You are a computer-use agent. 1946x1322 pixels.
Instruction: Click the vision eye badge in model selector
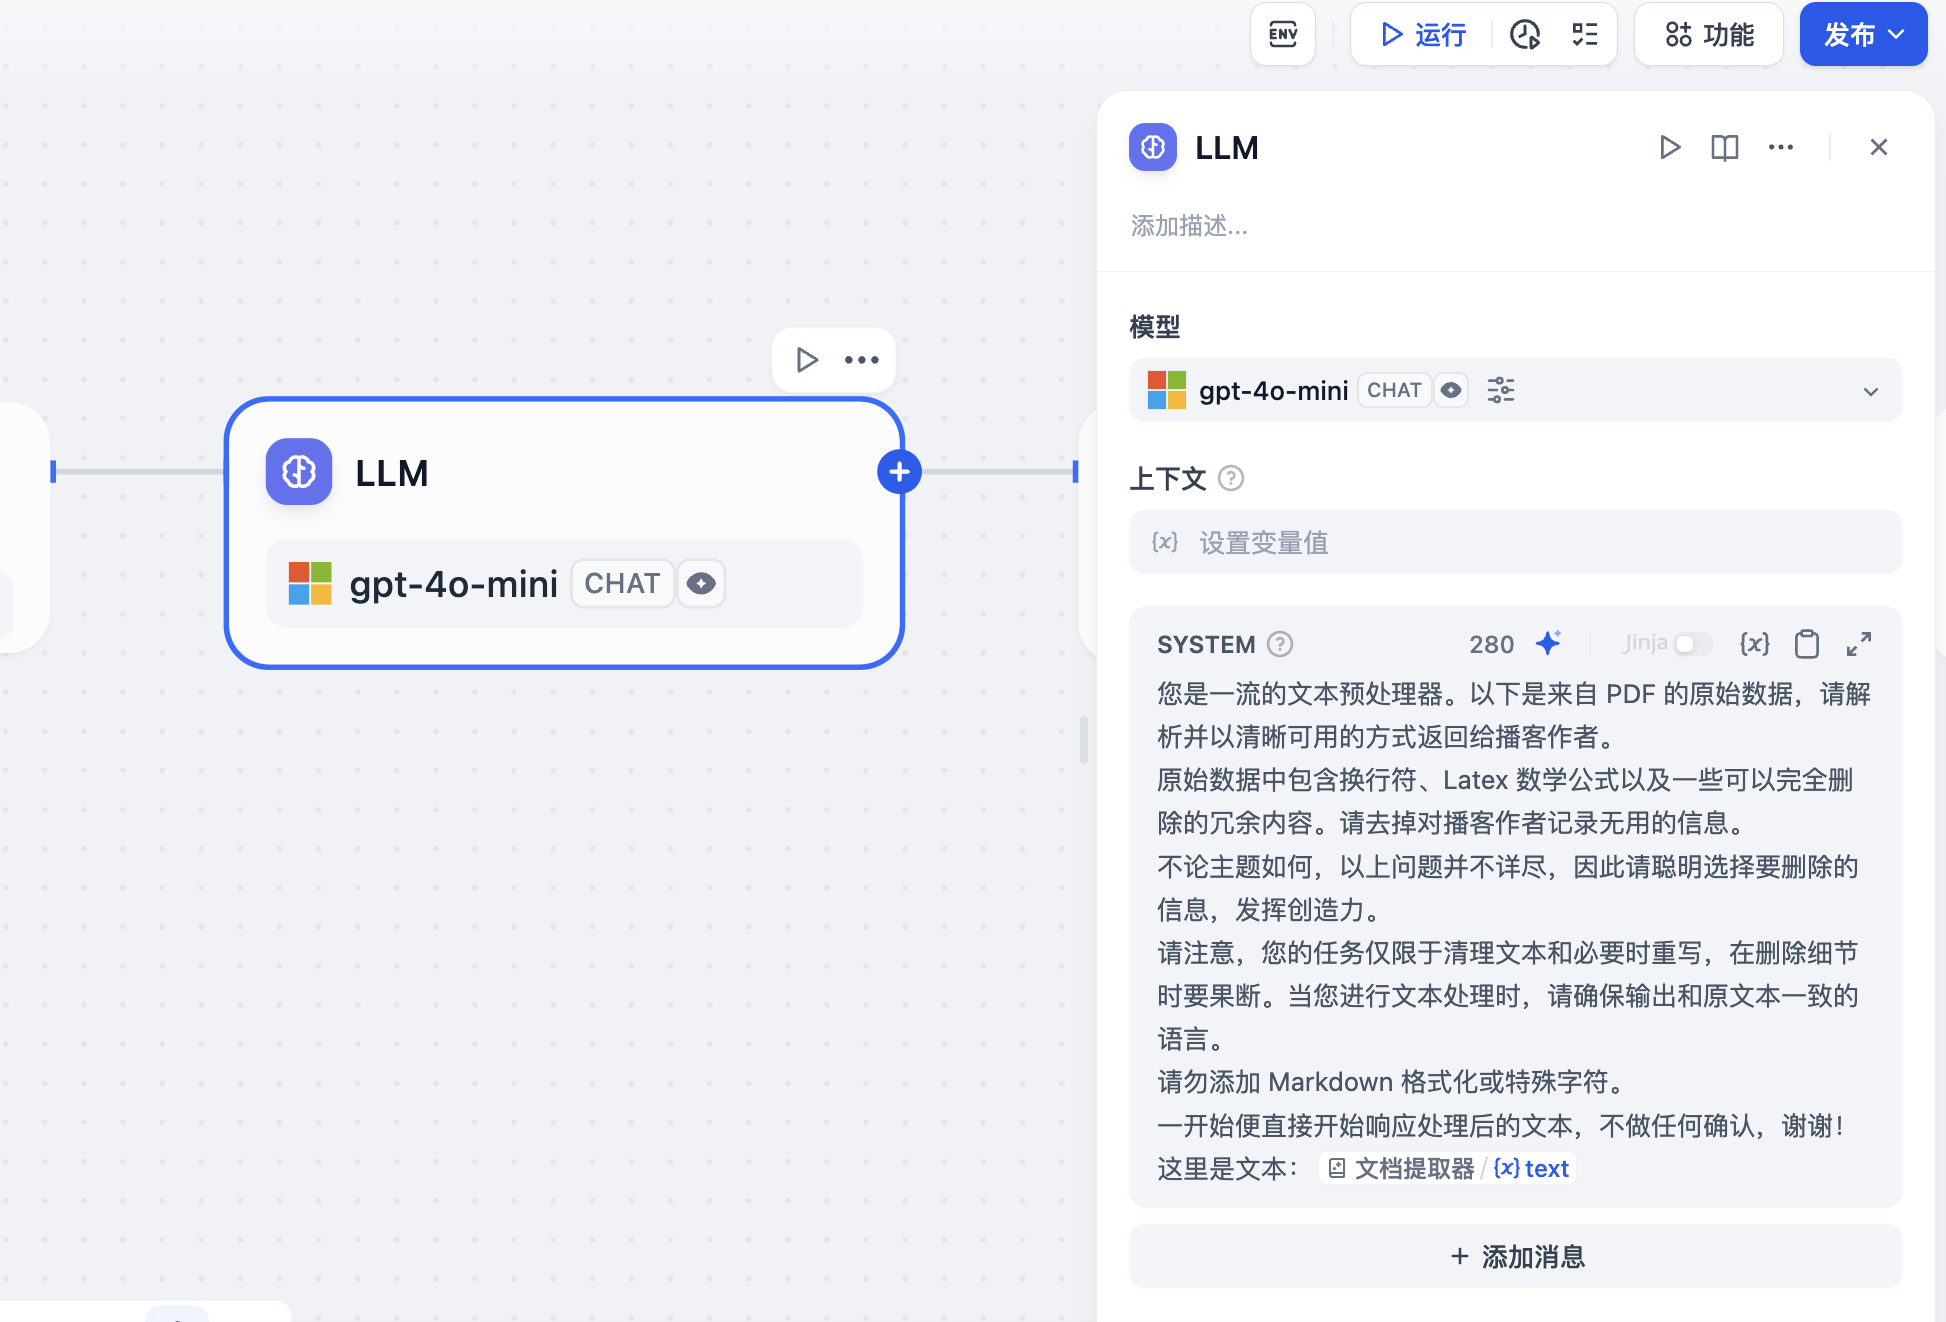point(1451,390)
